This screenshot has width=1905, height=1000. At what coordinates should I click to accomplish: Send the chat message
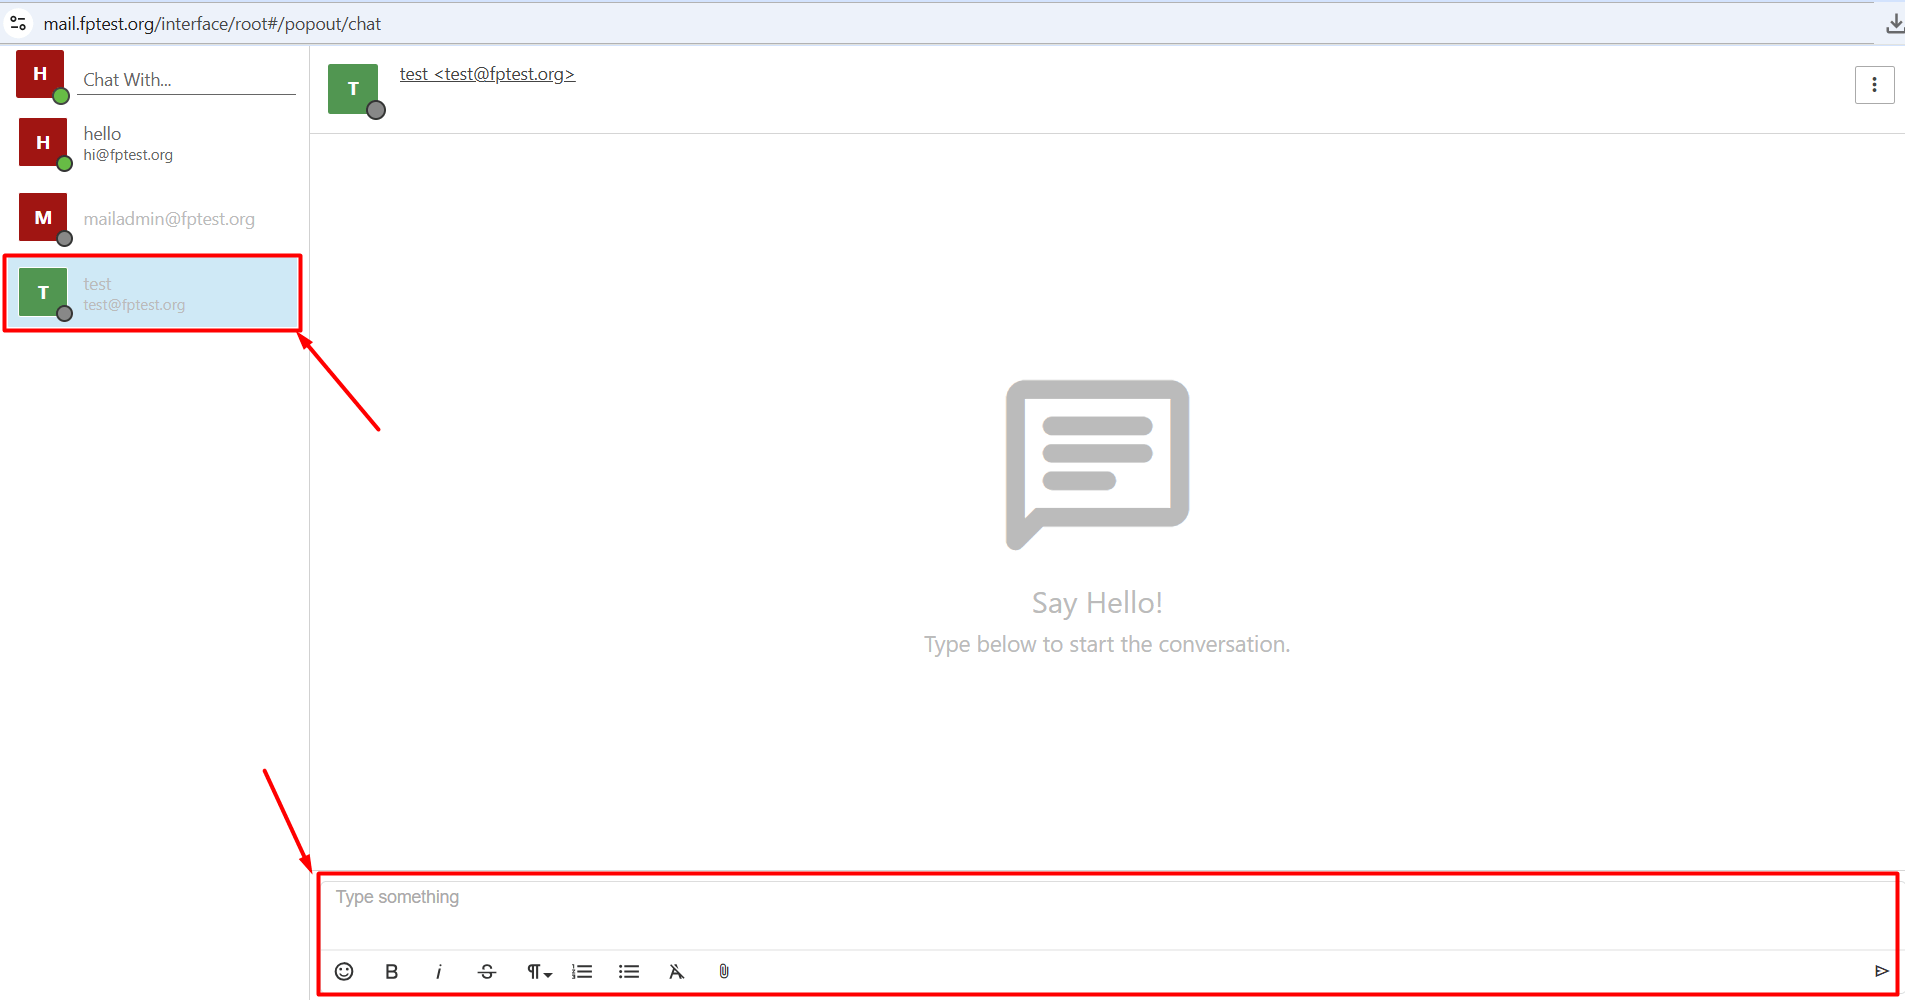[x=1880, y=971]
